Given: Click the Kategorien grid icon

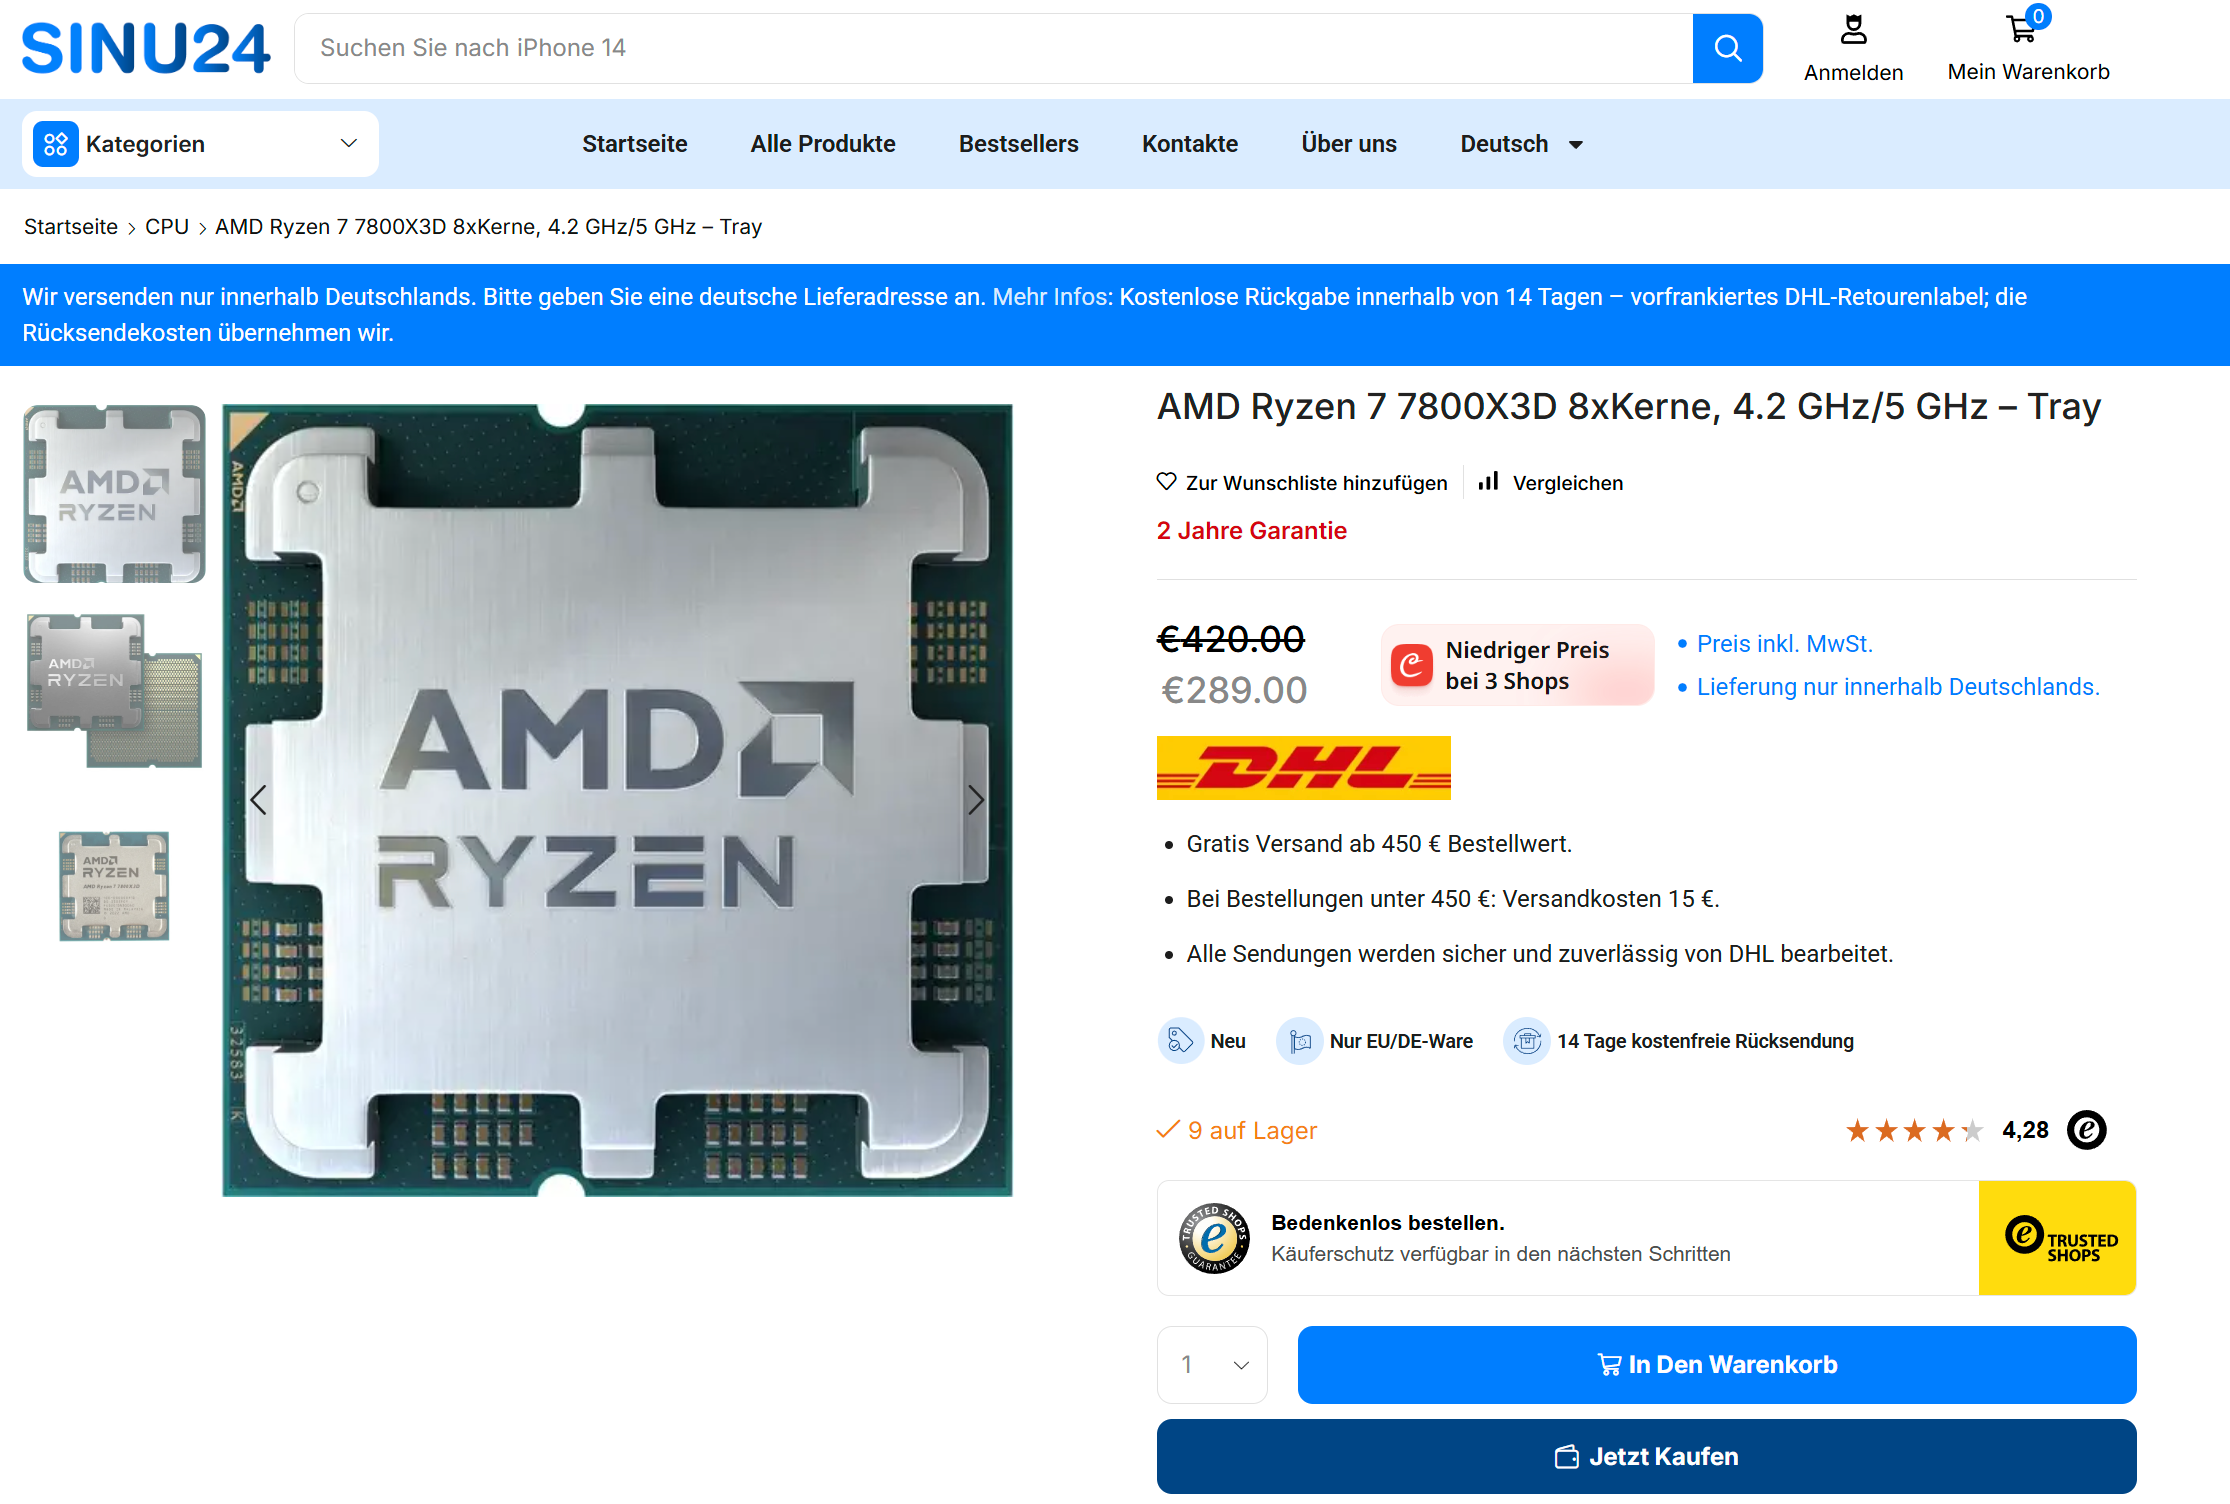Looking at the screenshot, I should tap(56, 144).
